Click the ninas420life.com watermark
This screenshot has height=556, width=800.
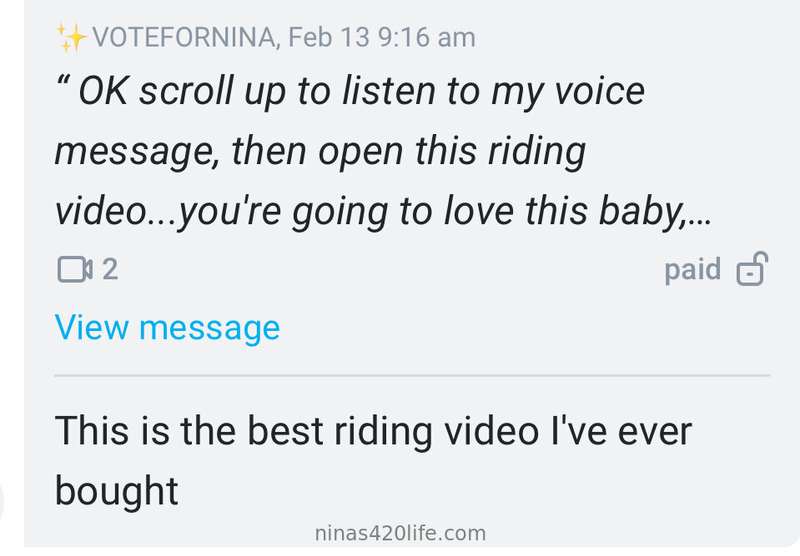tap(401, 534)
